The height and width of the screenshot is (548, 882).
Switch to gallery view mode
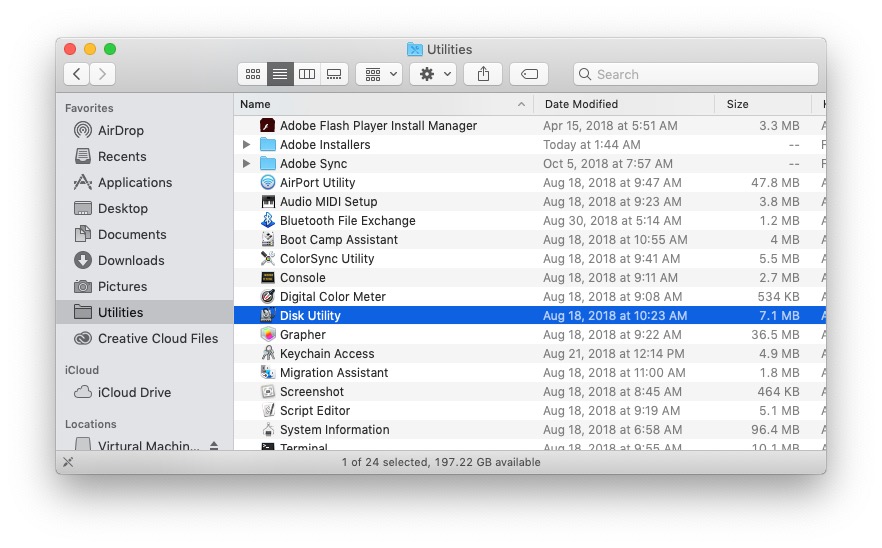pos(334,74)
